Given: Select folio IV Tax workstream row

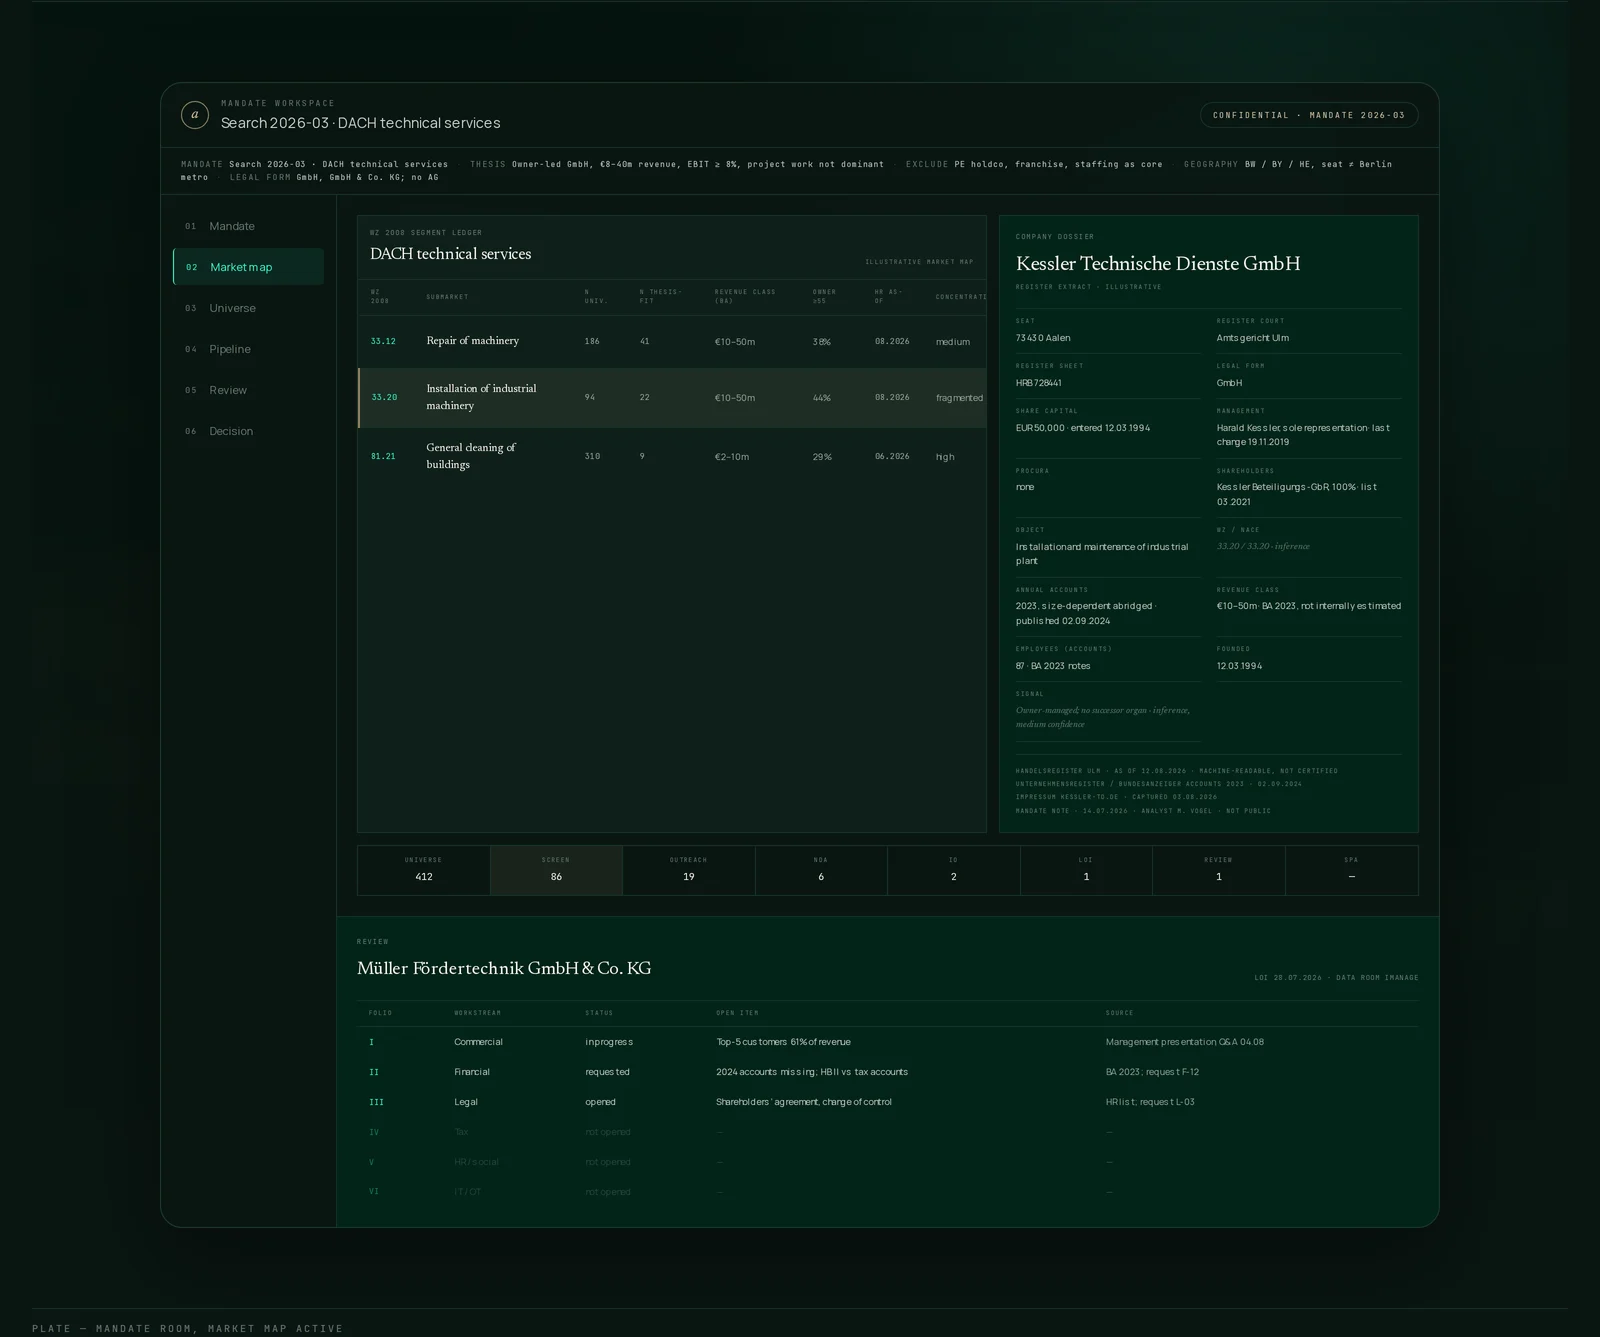Looking at the screenshot, I should (888, 1132).
